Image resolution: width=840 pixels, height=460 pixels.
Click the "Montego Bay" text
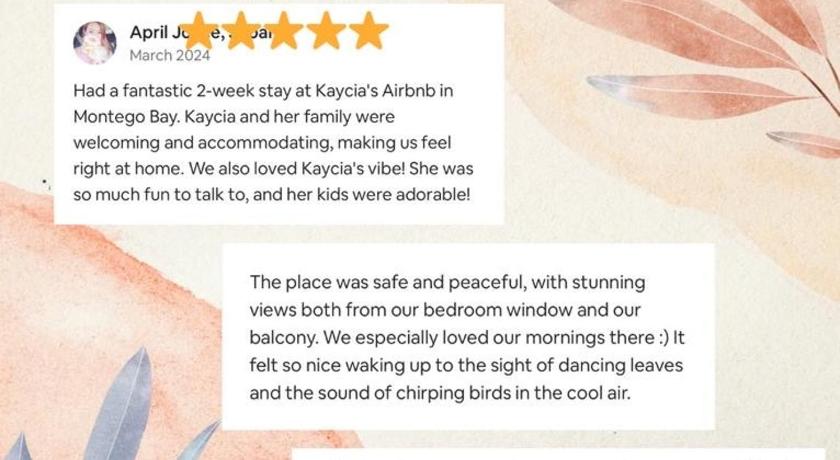tap(125, 117)
